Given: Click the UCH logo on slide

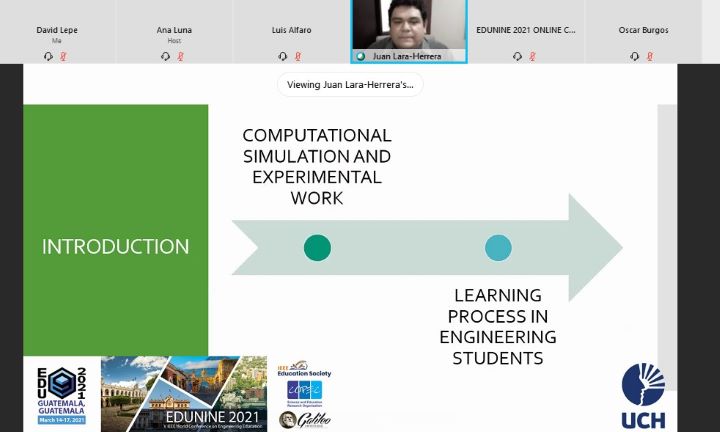Looking at the screenshot, I should pos(642,396).
